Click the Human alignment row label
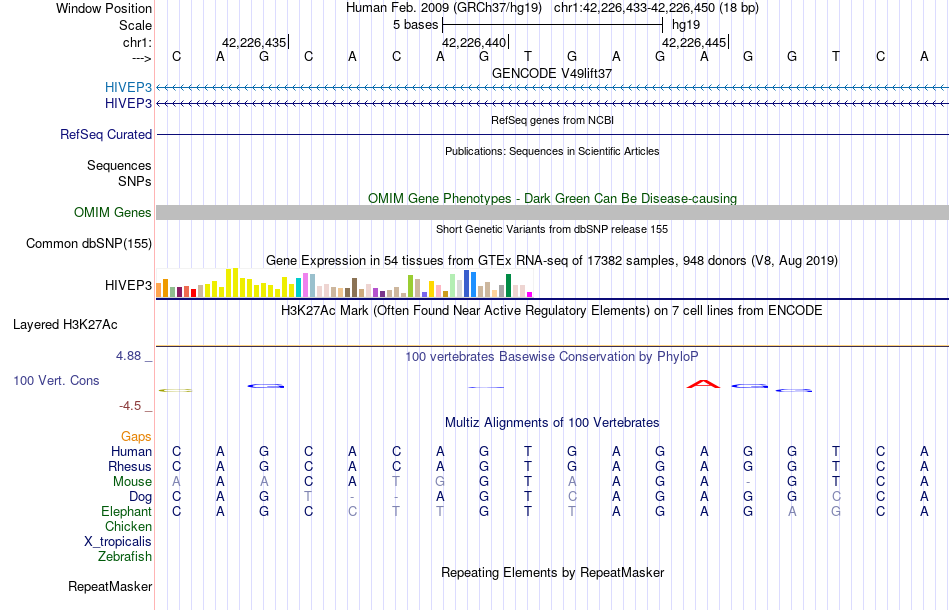 pos(131,452)
